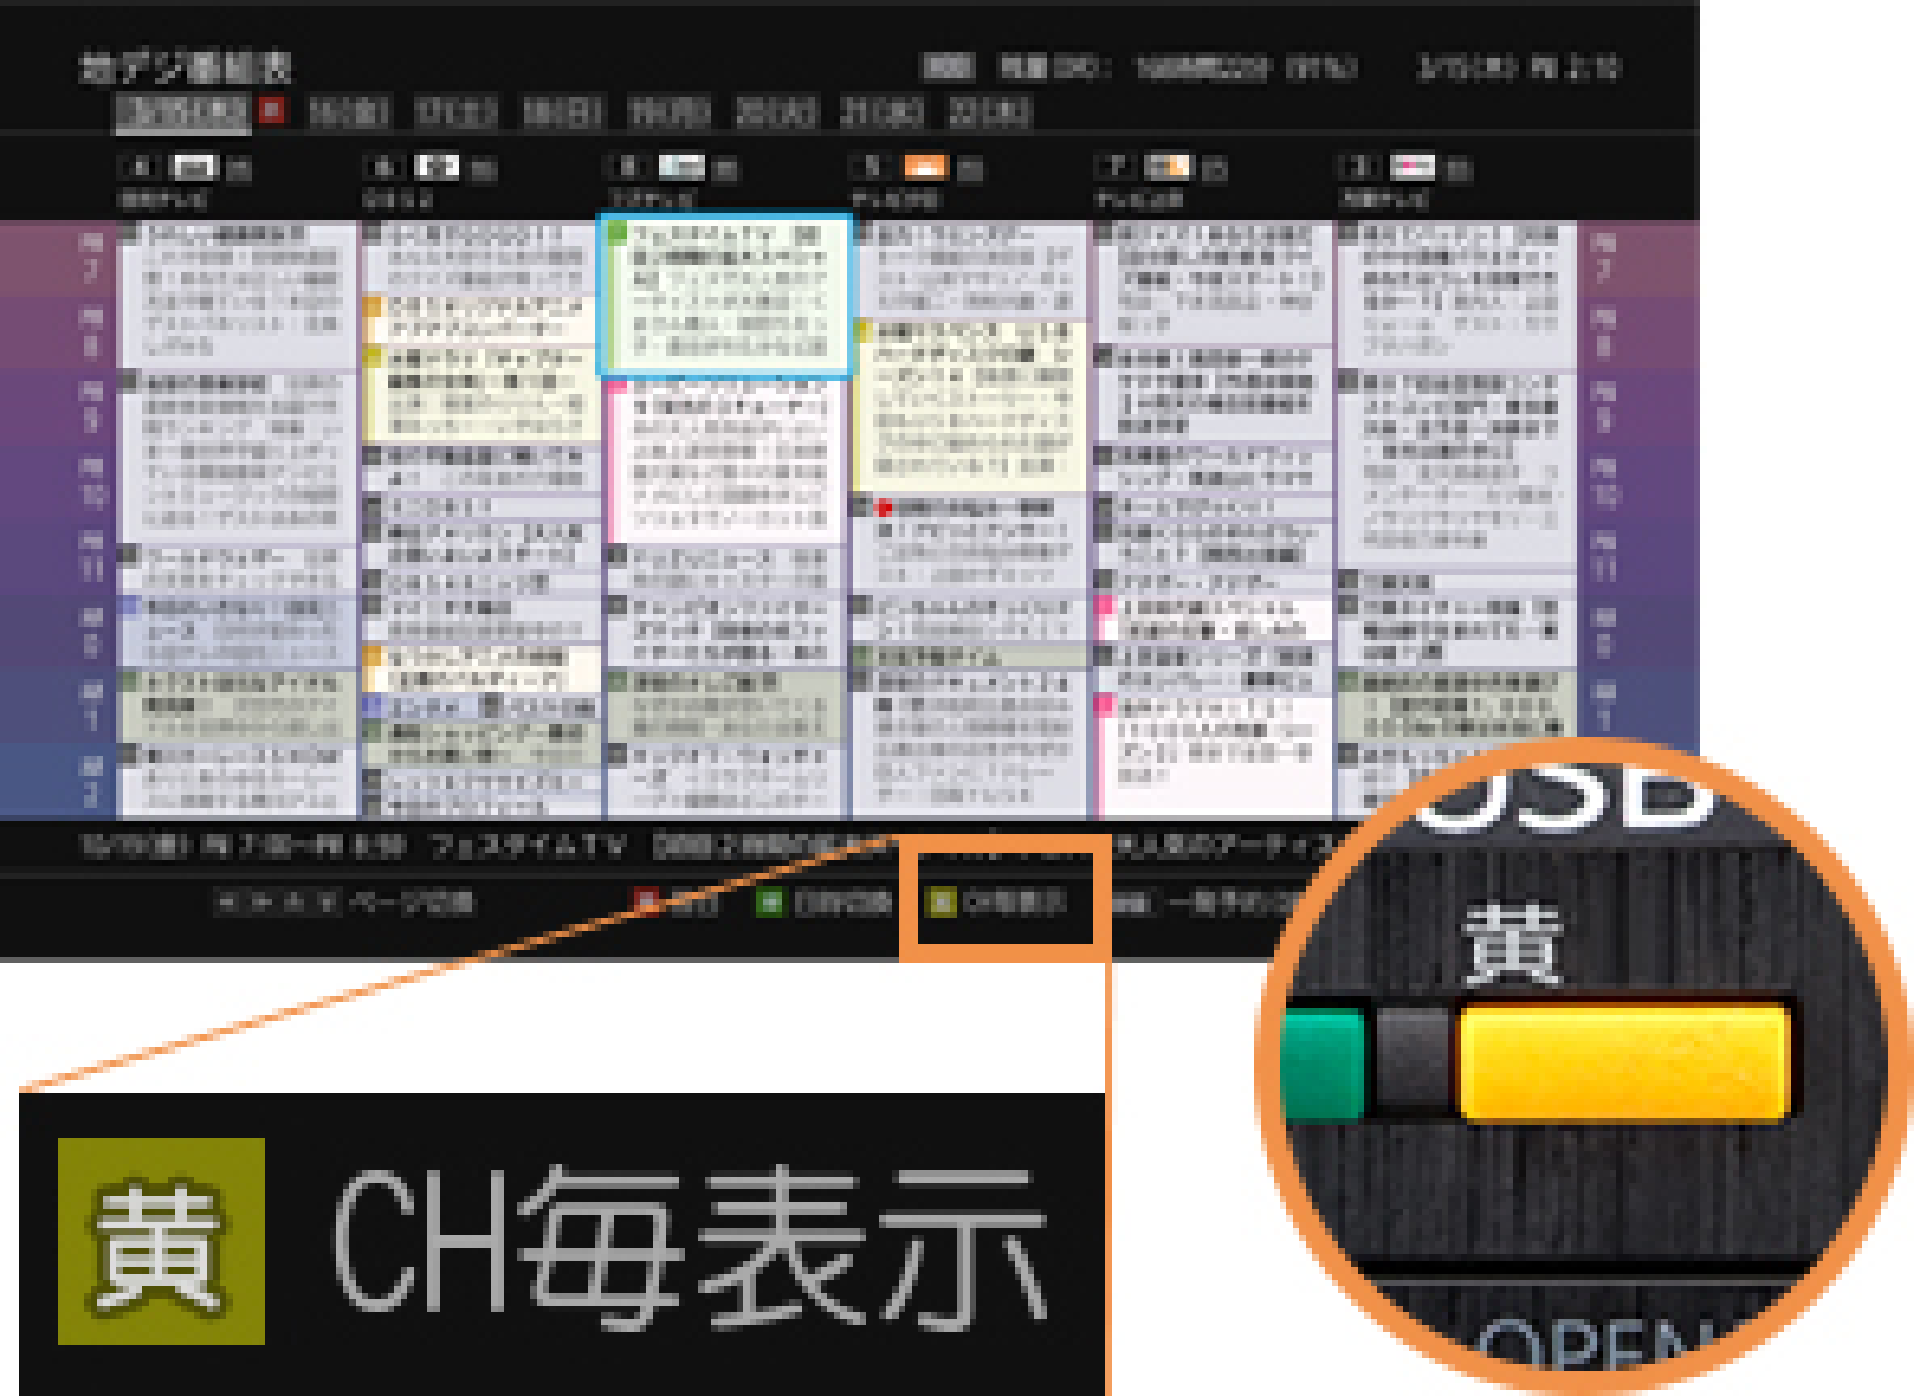The width and height of the screenshot is (1920, 1396).
Task: Select the highlighted フェスタイムTV program cell
Action: (x=725, y=294)
